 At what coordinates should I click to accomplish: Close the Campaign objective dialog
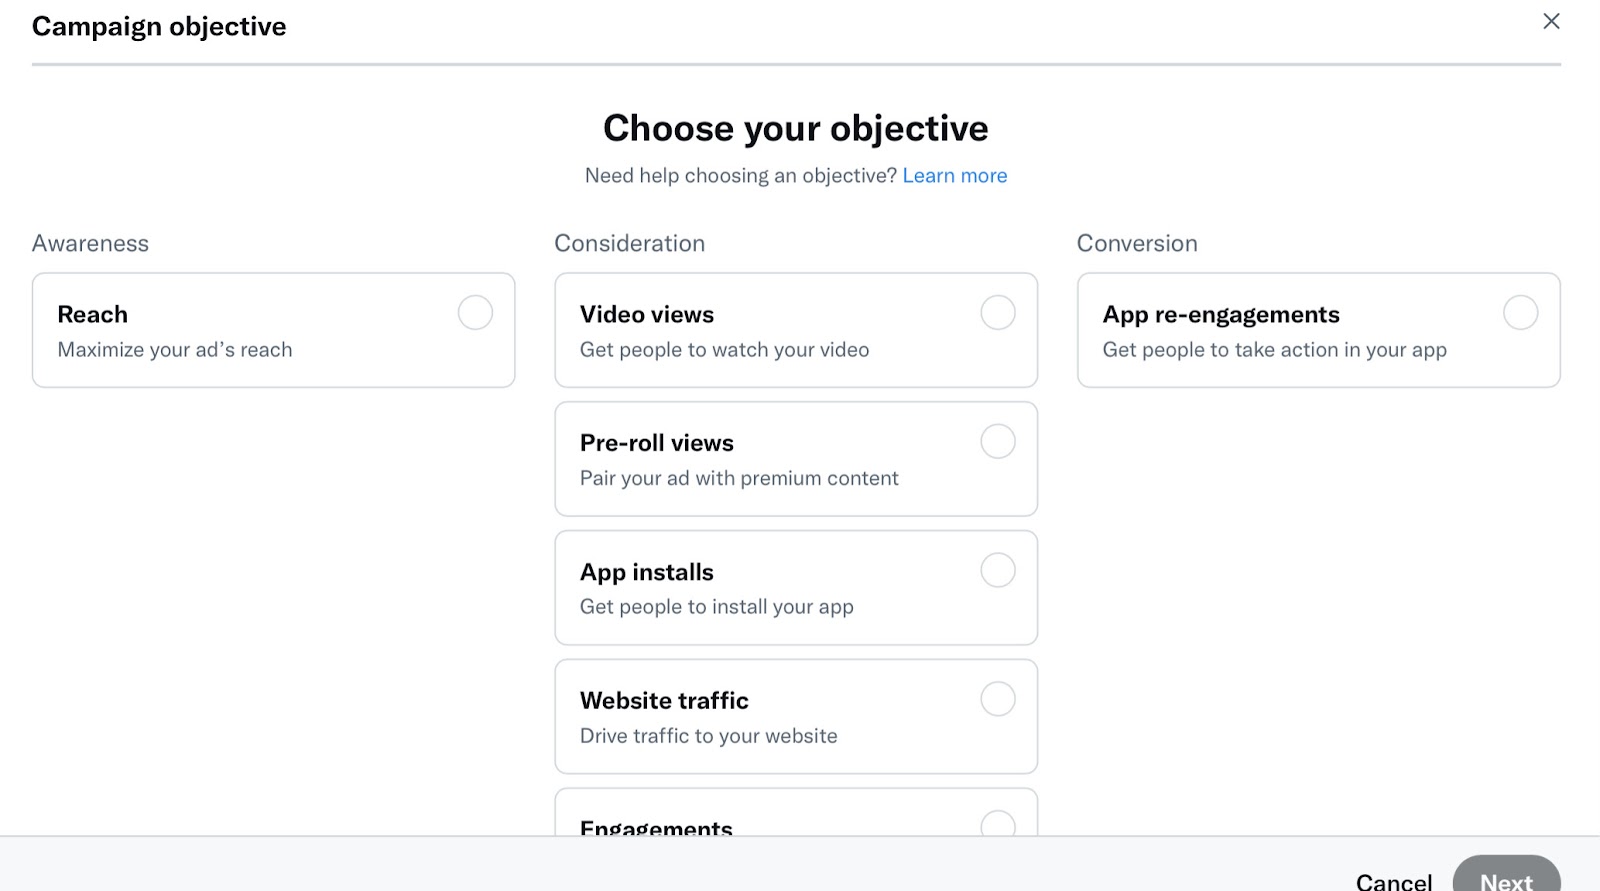tap(1551, 21)
